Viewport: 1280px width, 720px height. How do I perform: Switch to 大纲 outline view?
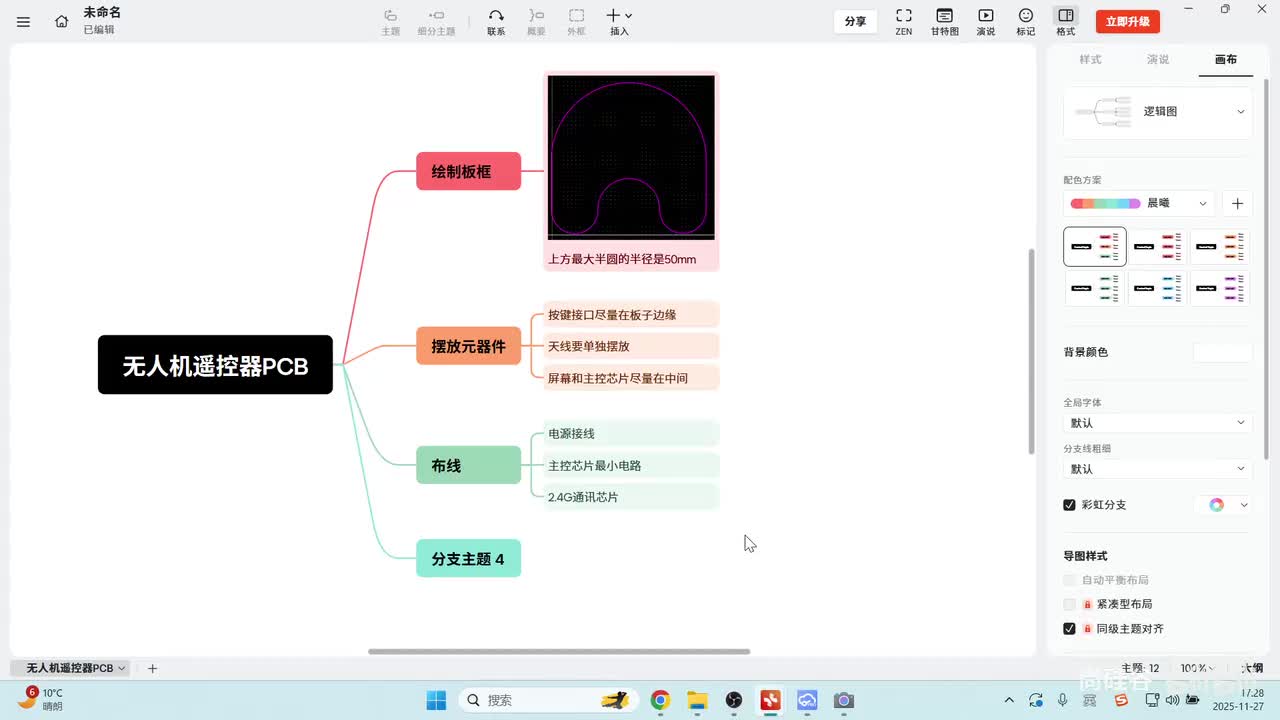[1252, 668]
